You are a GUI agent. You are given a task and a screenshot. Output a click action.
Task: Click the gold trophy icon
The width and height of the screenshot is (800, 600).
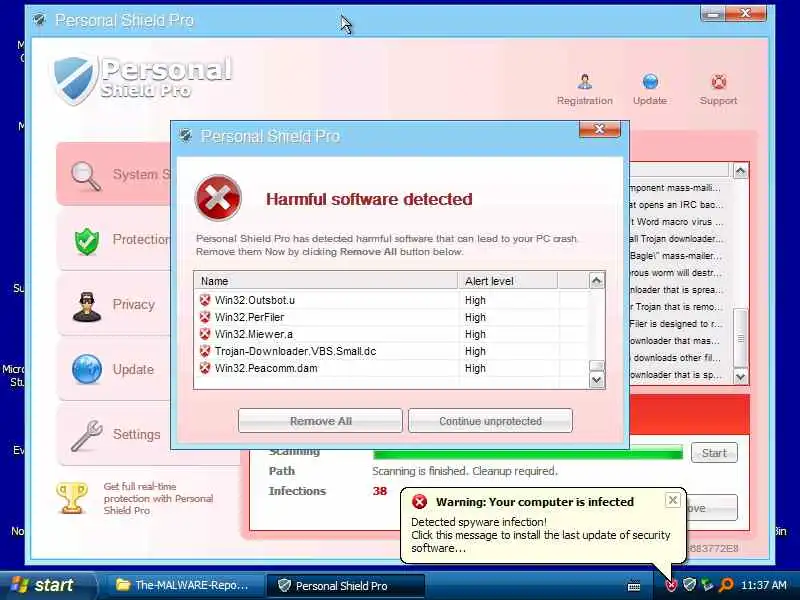pos(72,498)
